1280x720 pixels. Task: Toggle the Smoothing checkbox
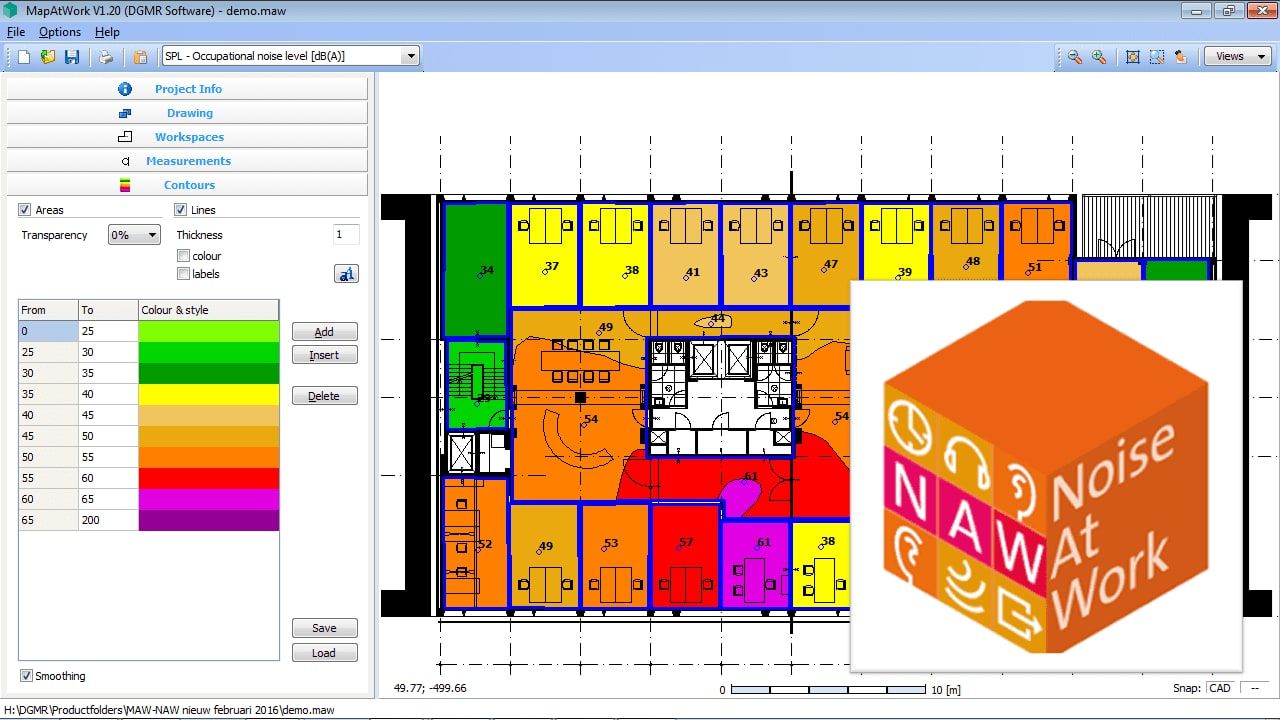point(26,676)
